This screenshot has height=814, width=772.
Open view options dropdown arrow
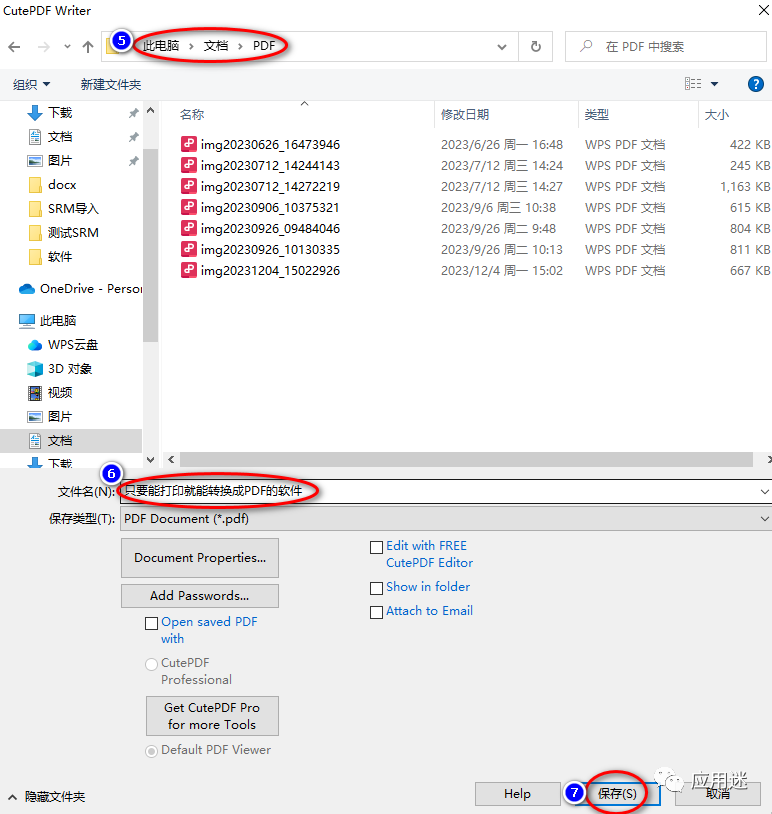tap(714, 84)
